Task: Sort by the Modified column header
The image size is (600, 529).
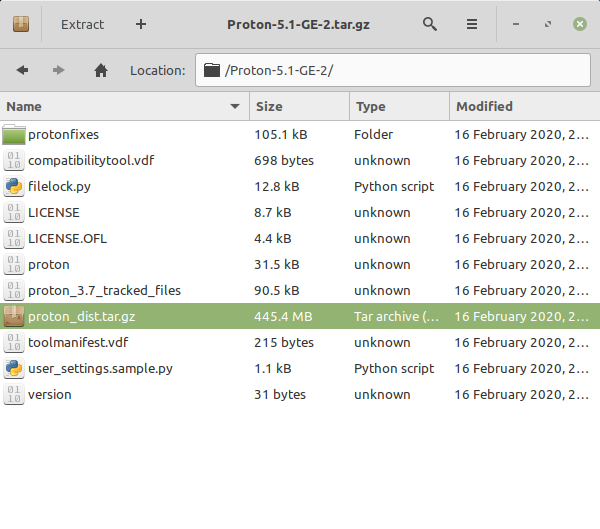Action: click(525, 106)
